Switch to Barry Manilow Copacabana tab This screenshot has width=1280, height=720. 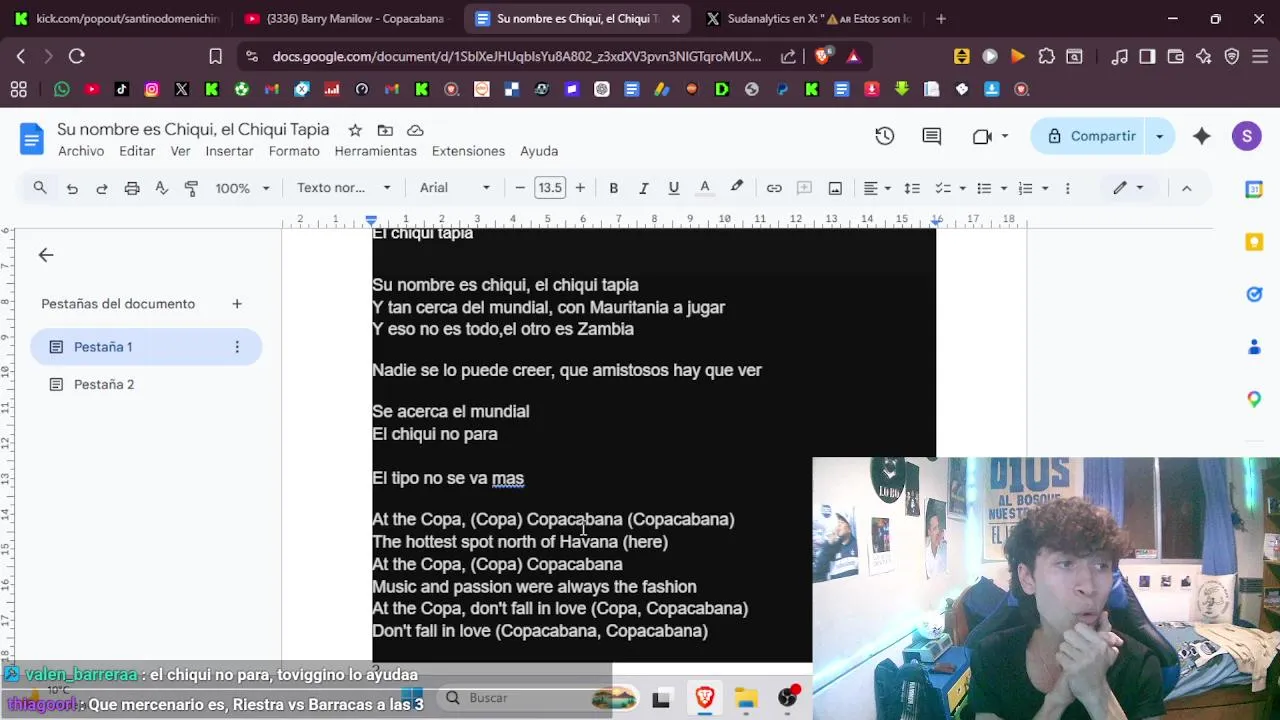click(x=346, y=19)
